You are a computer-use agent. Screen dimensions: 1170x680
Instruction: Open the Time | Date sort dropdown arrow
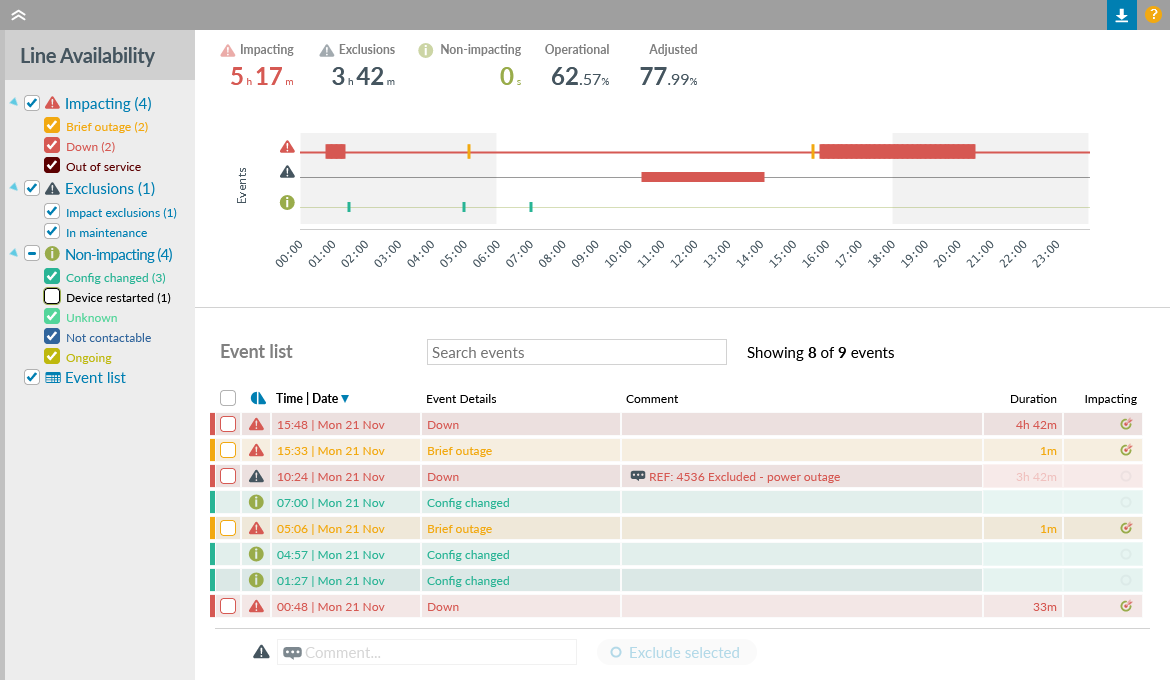tap(344, 397)
